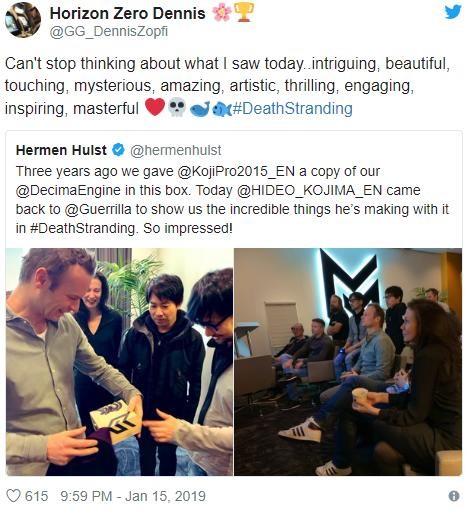Image resolution: width=471 pixels, height=511 pixels.
Task: Like the tweet via heart icon
Action: coord(13,496)
